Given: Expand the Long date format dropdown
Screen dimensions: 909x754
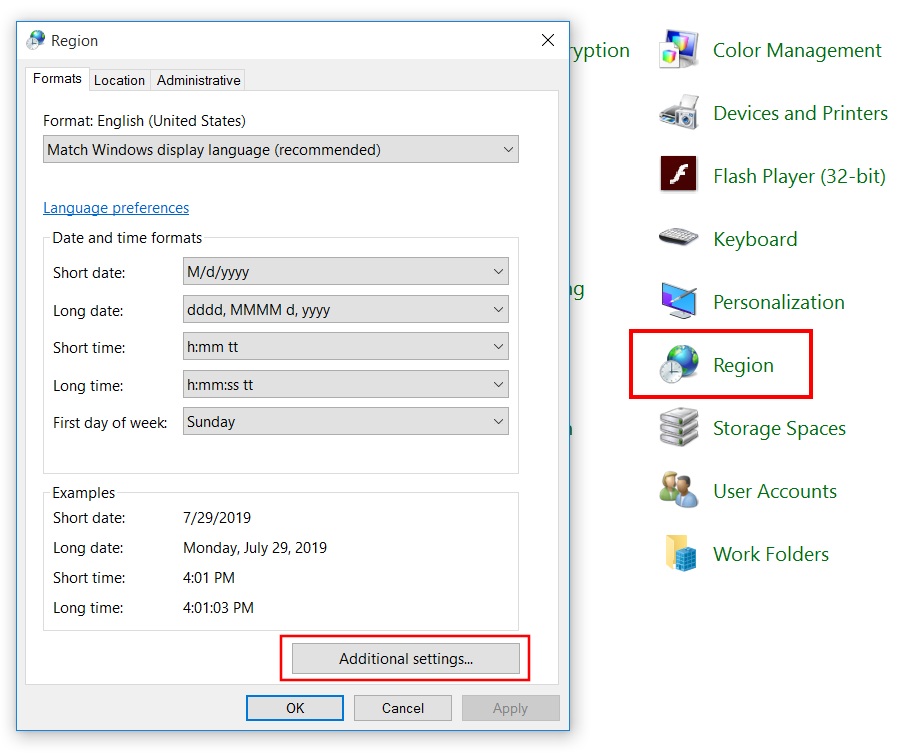Looking at the screenshot, I should pos(346,310).
